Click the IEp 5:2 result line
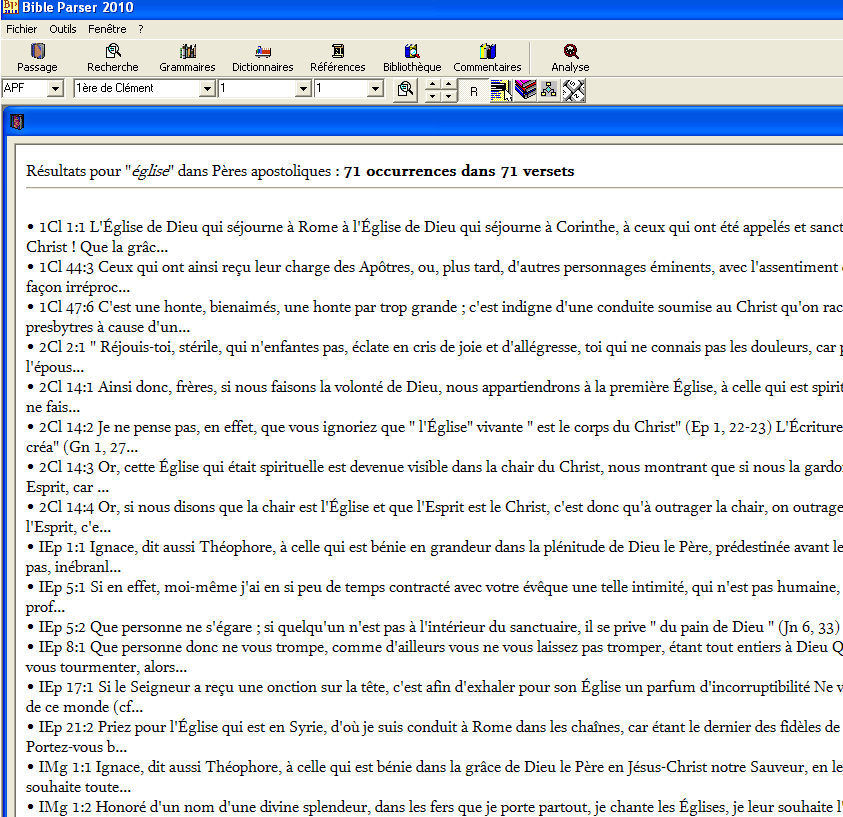The width and height of the screenshot is (843, 817). pos(434,627)
